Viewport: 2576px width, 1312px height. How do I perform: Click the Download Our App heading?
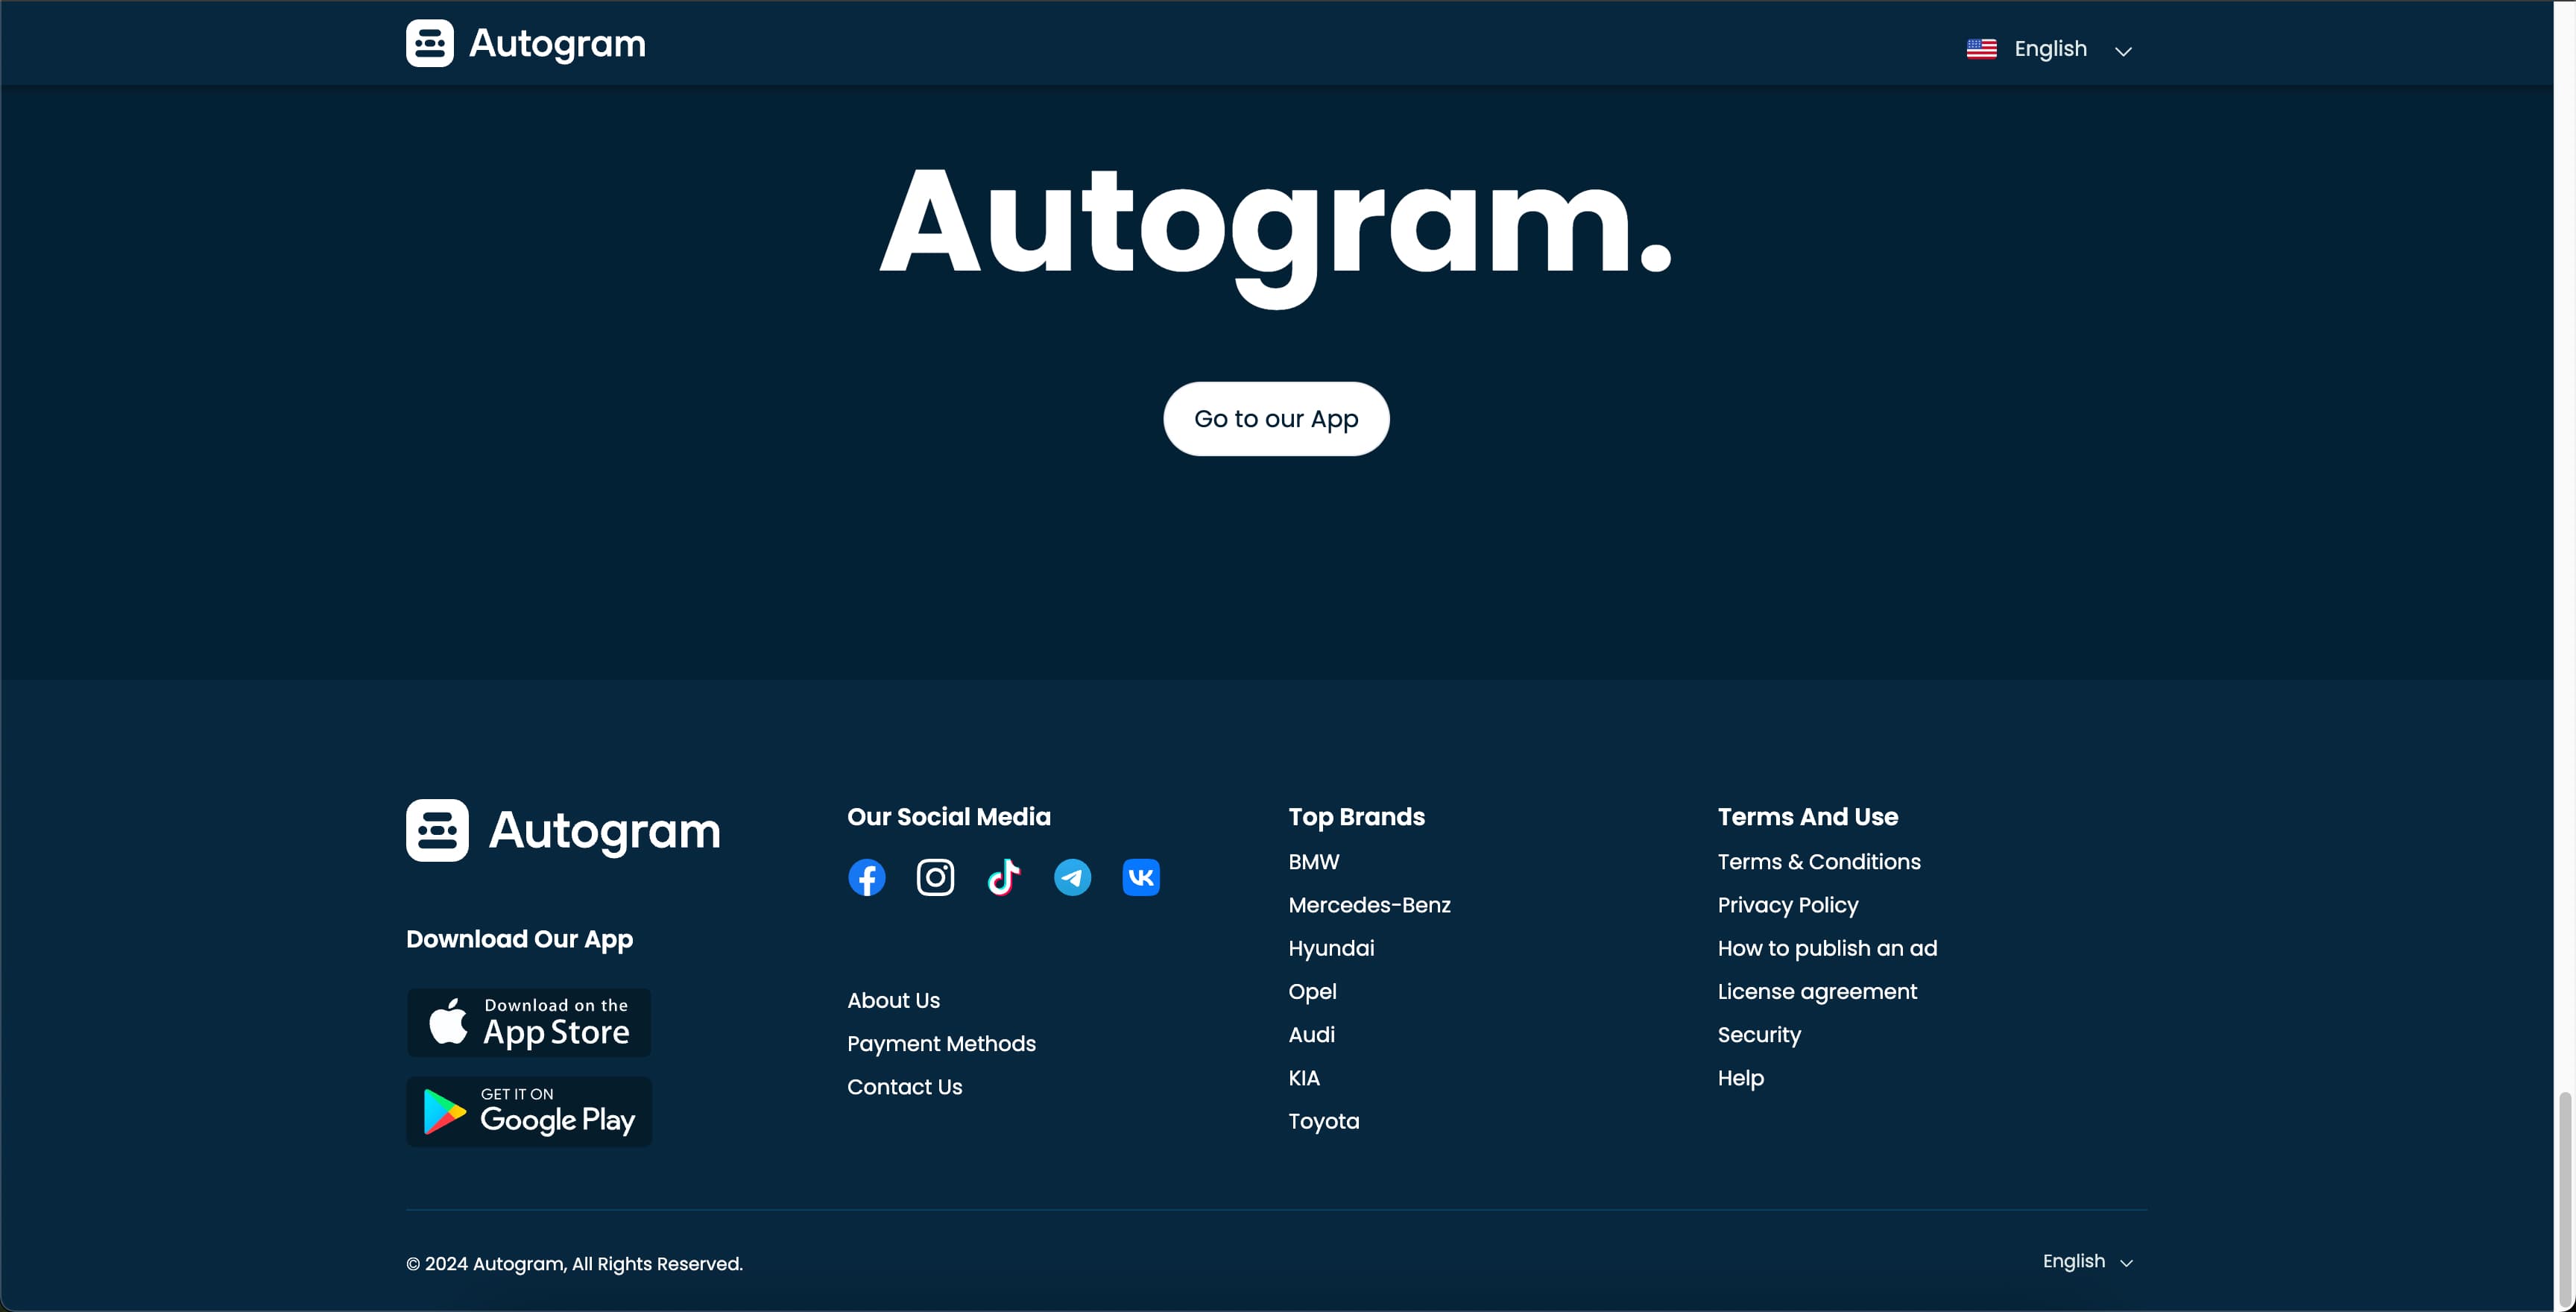(519, 939)
